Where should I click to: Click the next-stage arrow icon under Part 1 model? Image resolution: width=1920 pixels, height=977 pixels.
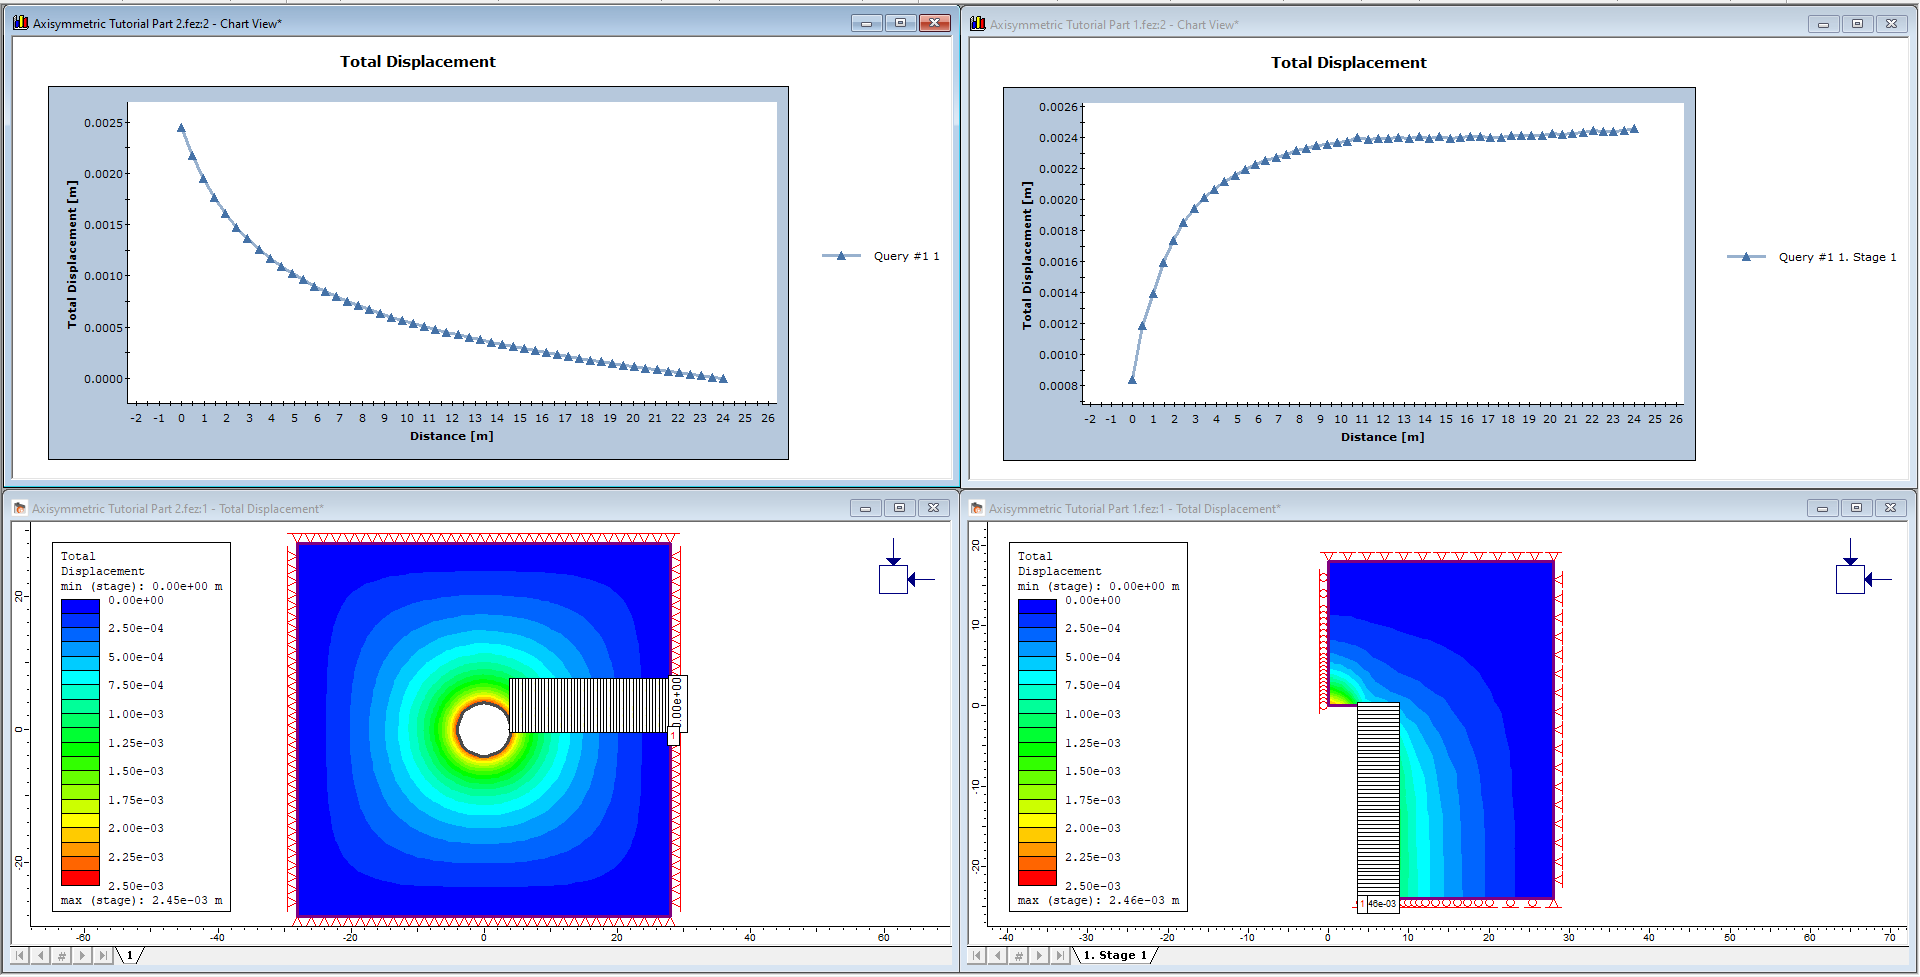click(x=1039, y=955)
